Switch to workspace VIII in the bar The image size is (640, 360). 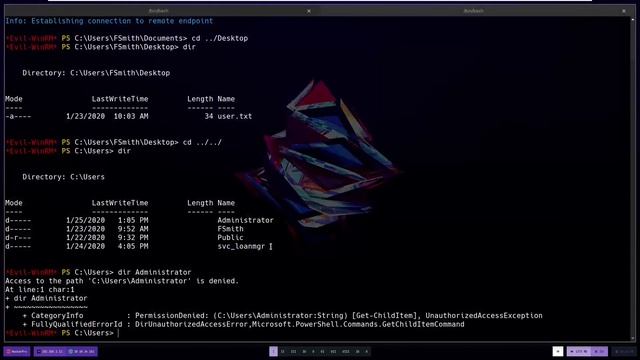click(346, 351)
